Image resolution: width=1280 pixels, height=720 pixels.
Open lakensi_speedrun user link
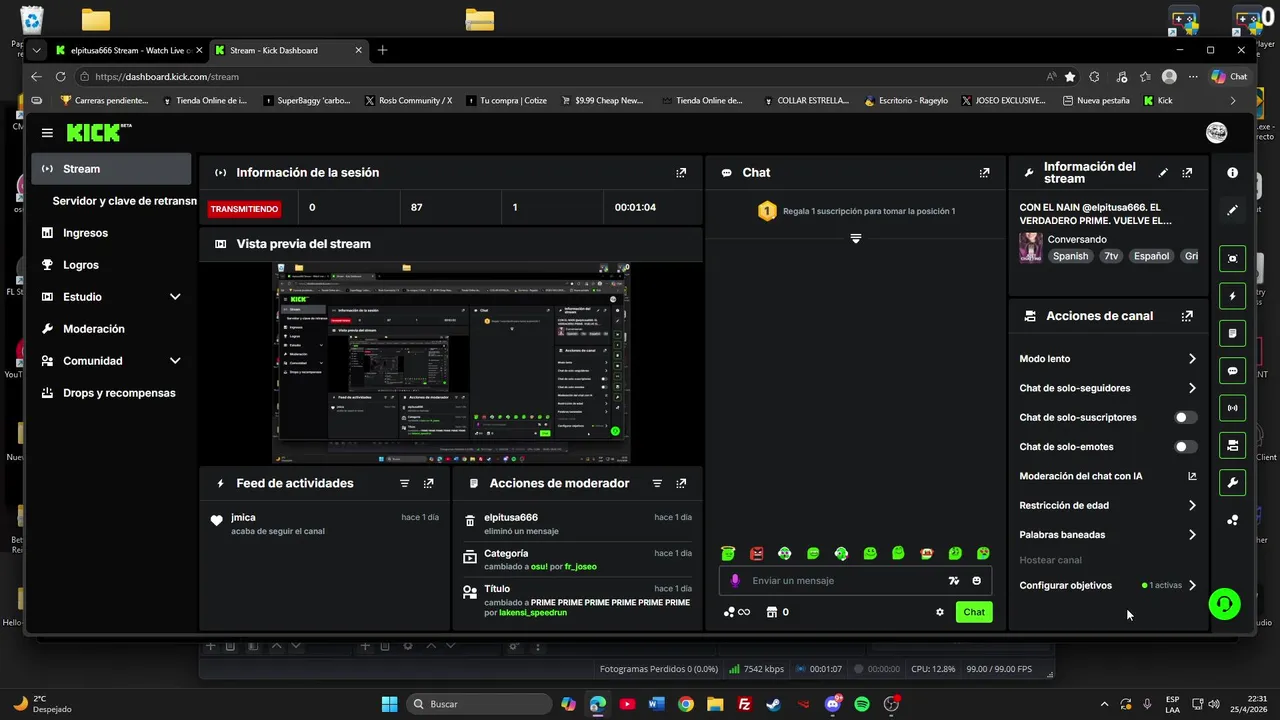pyautogui.click(x=533, y=613)
